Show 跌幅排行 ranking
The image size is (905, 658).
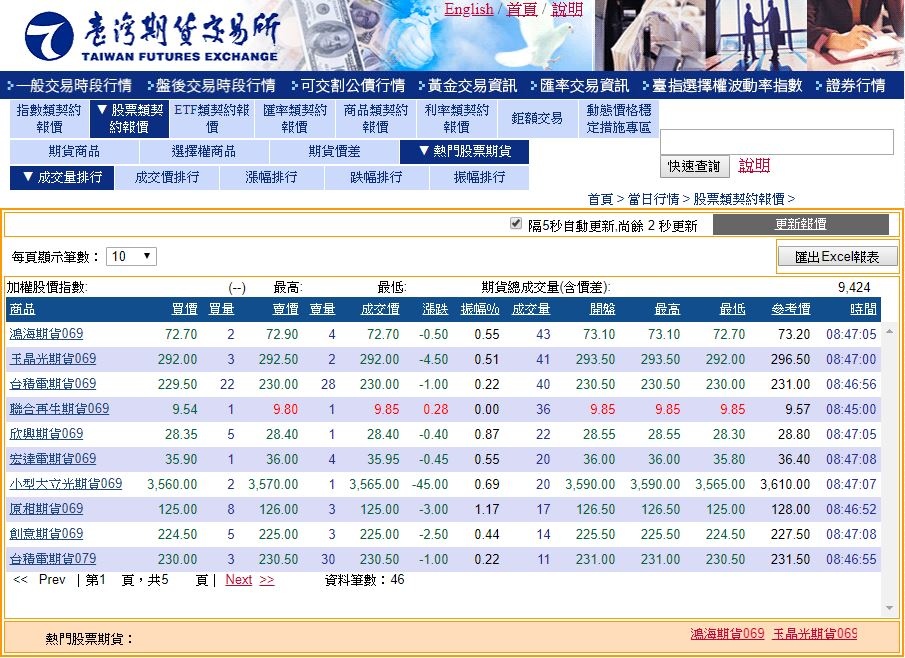click(376, 177)
